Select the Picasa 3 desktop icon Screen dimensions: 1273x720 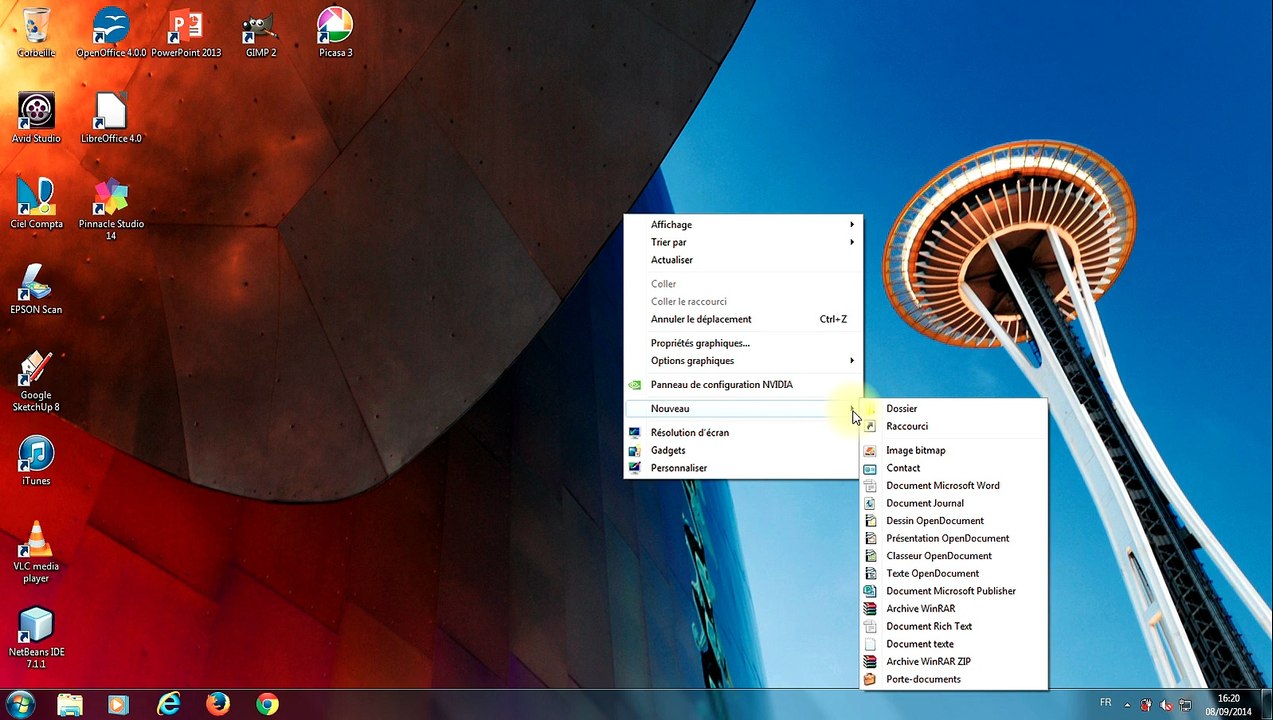[335, 32]
